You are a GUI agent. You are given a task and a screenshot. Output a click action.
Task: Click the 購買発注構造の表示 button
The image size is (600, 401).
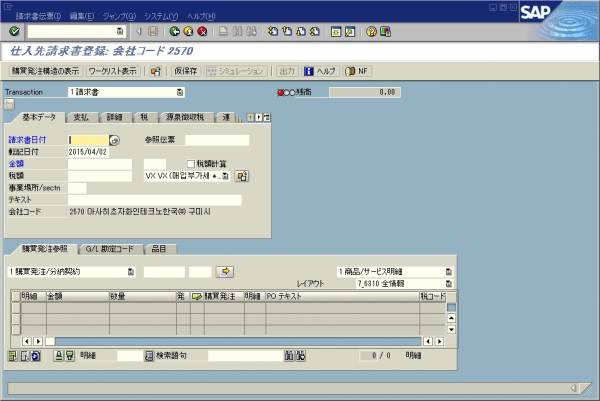pos(44,71)
